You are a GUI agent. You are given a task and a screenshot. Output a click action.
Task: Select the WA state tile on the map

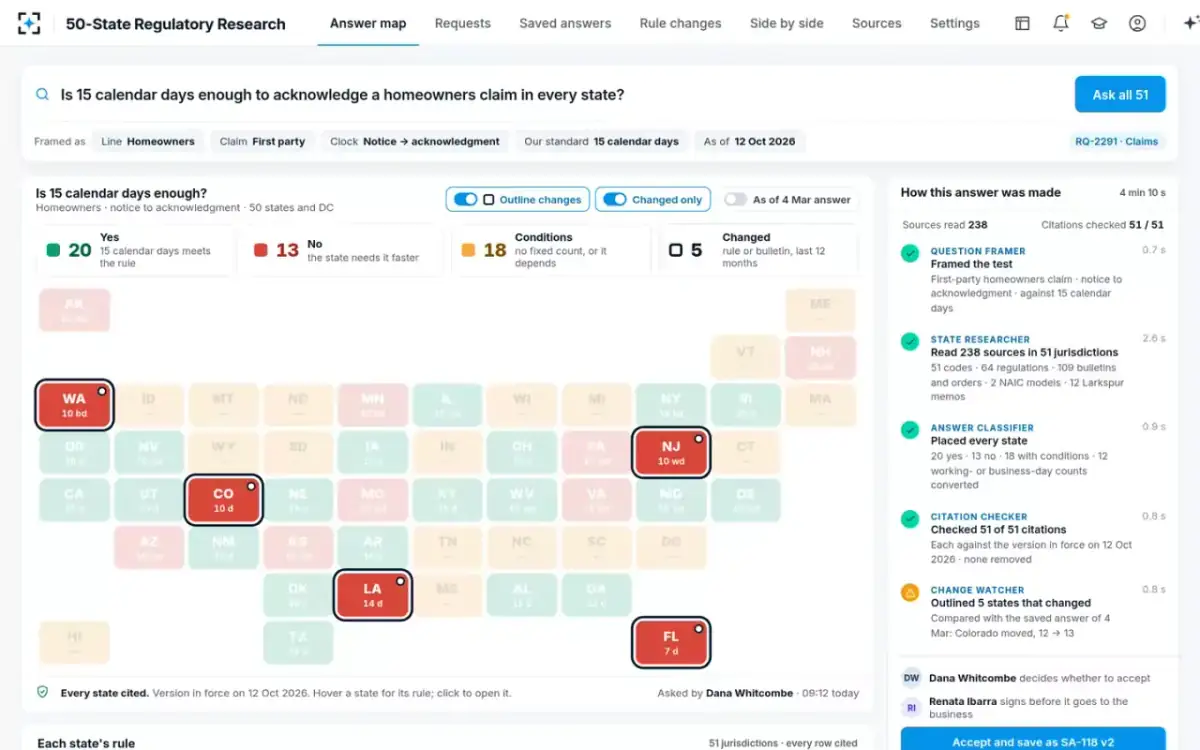click(x=74, y=405)
